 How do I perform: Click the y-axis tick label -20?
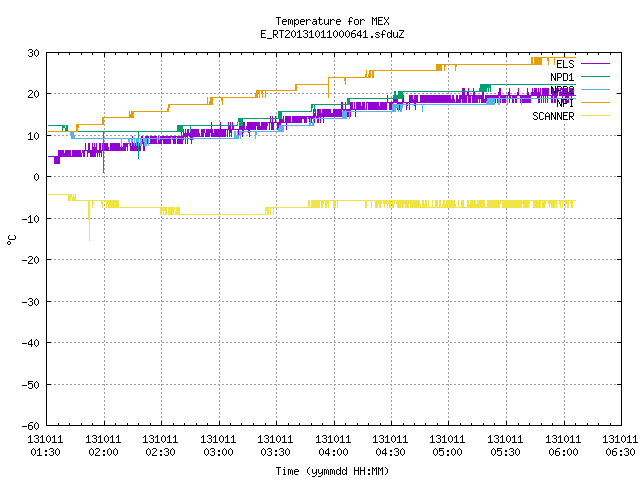click(x=31, y=260)
